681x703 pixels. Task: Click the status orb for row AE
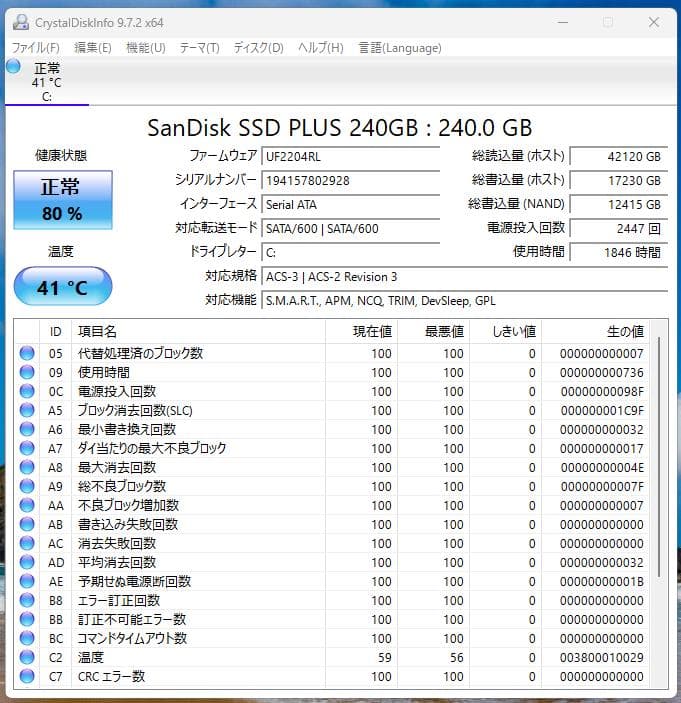27,581
